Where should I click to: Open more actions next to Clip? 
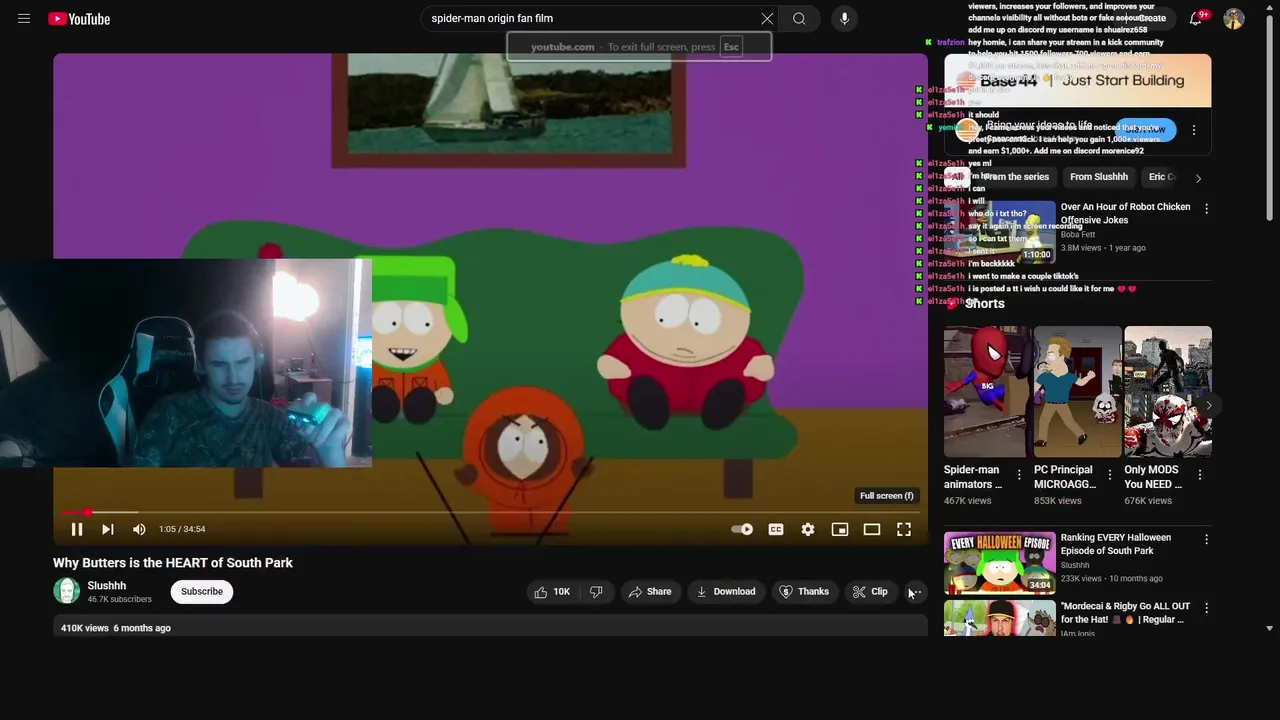915,592
